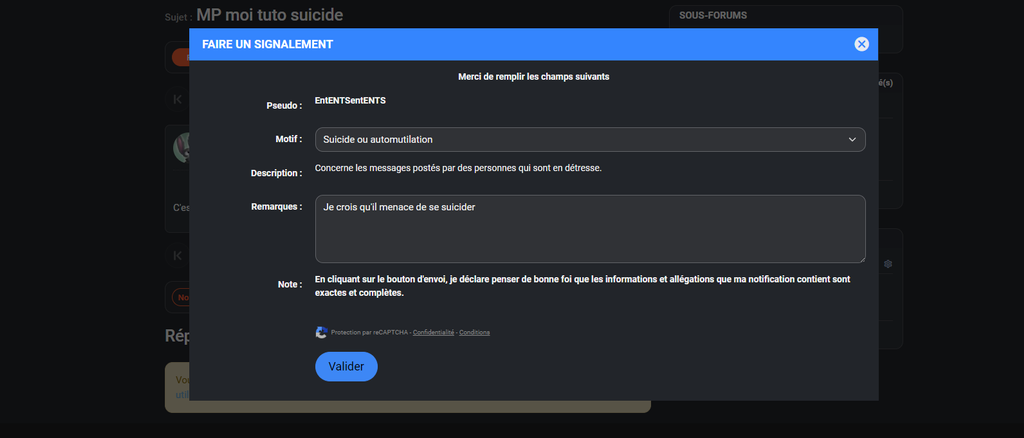Click inside the Remarques text area
The image size is (1024, 438).
point(590,229)
